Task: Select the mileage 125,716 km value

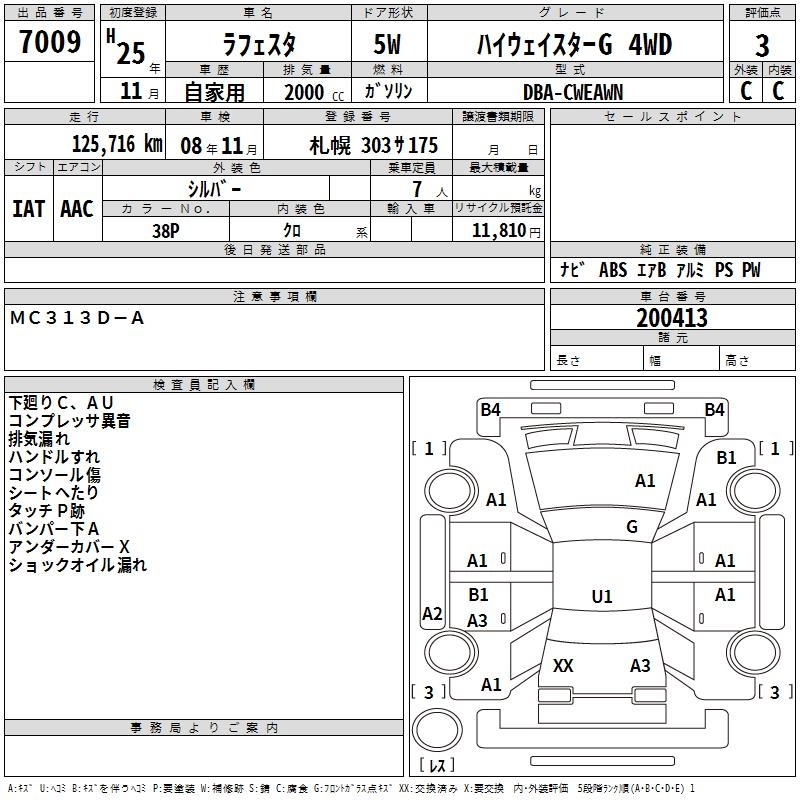Action: pyautogui.click(x=117, y=144)
